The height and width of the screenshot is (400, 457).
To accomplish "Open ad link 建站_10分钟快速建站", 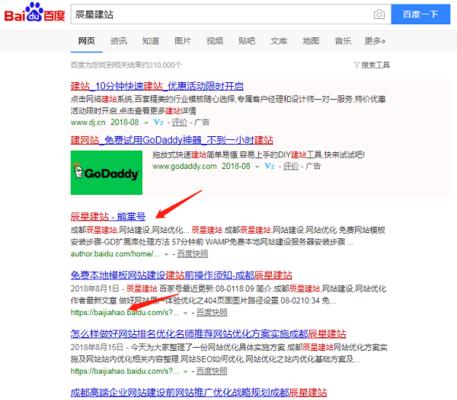I will [x=157, y=86].
